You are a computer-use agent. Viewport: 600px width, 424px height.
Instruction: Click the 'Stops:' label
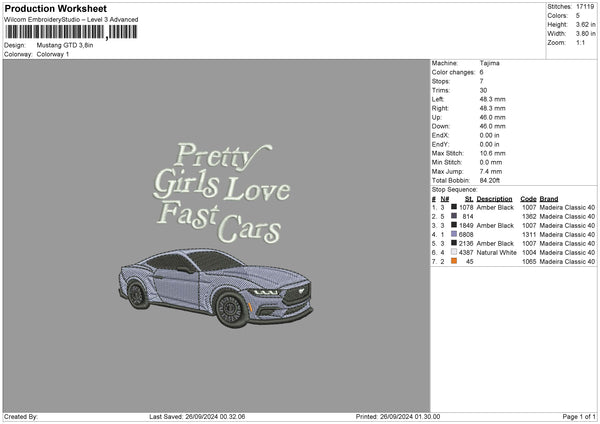coord(441,81)
